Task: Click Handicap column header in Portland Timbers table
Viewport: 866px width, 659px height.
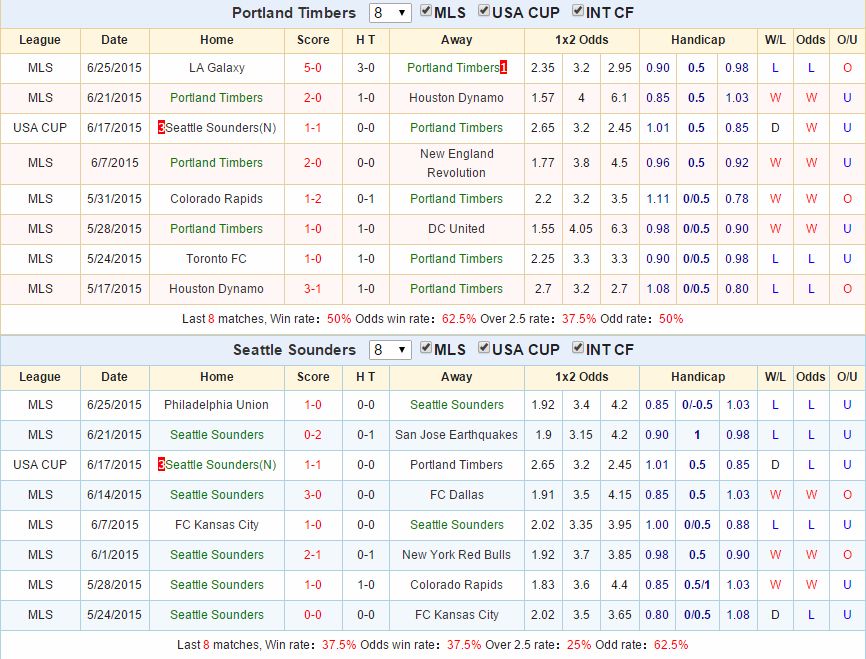Action: coord(698,40)
